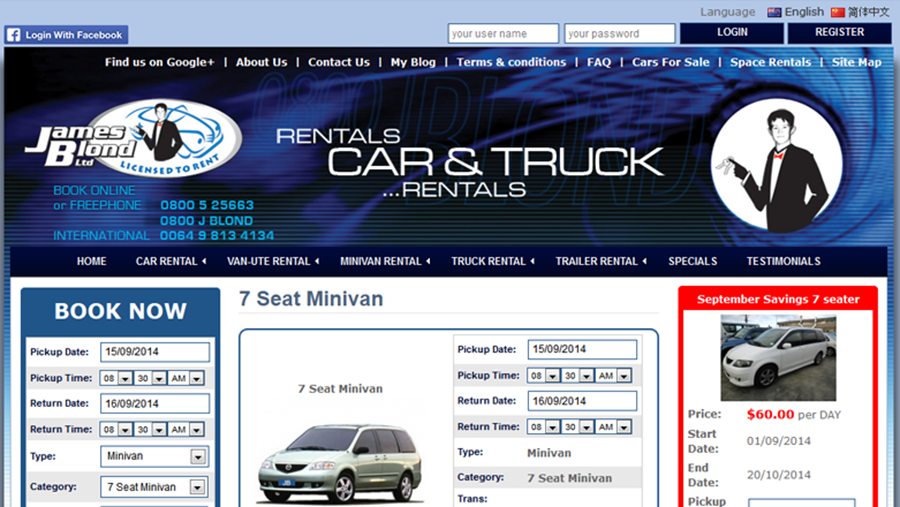Click the Book Now Pickup Date field
The height and width of the screenshot is (507, 900).
(155, 352)
